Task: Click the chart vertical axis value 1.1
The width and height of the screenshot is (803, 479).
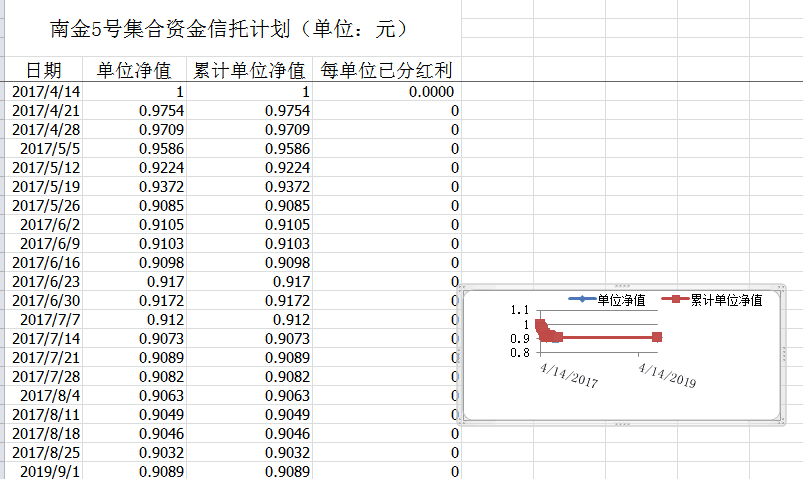Action: point(520,310)
